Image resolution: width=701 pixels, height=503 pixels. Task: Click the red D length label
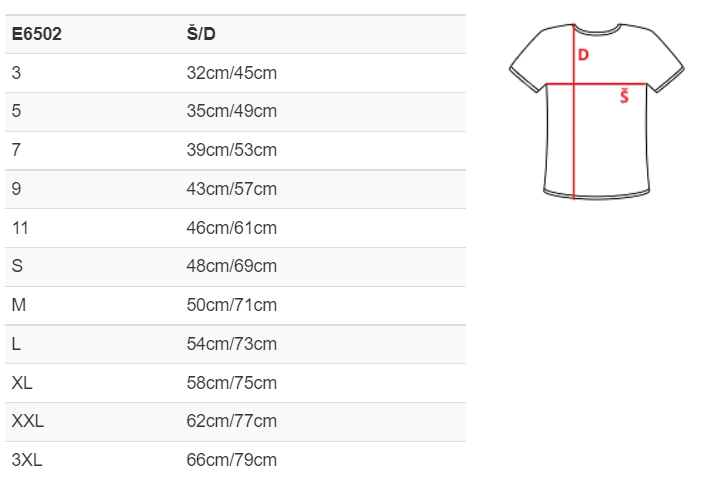[x=583, y=55]
